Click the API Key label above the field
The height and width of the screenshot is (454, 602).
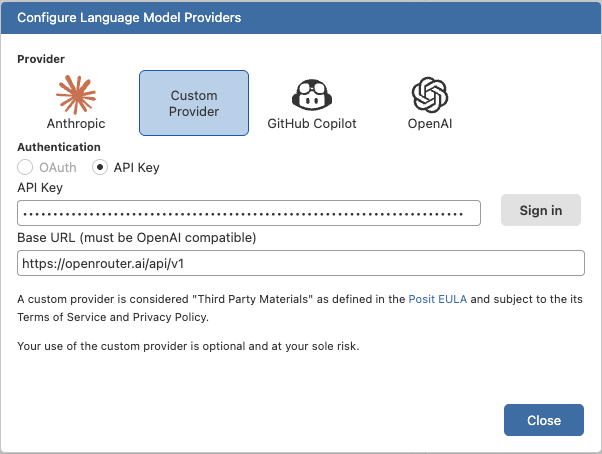[x=40, y=187]
